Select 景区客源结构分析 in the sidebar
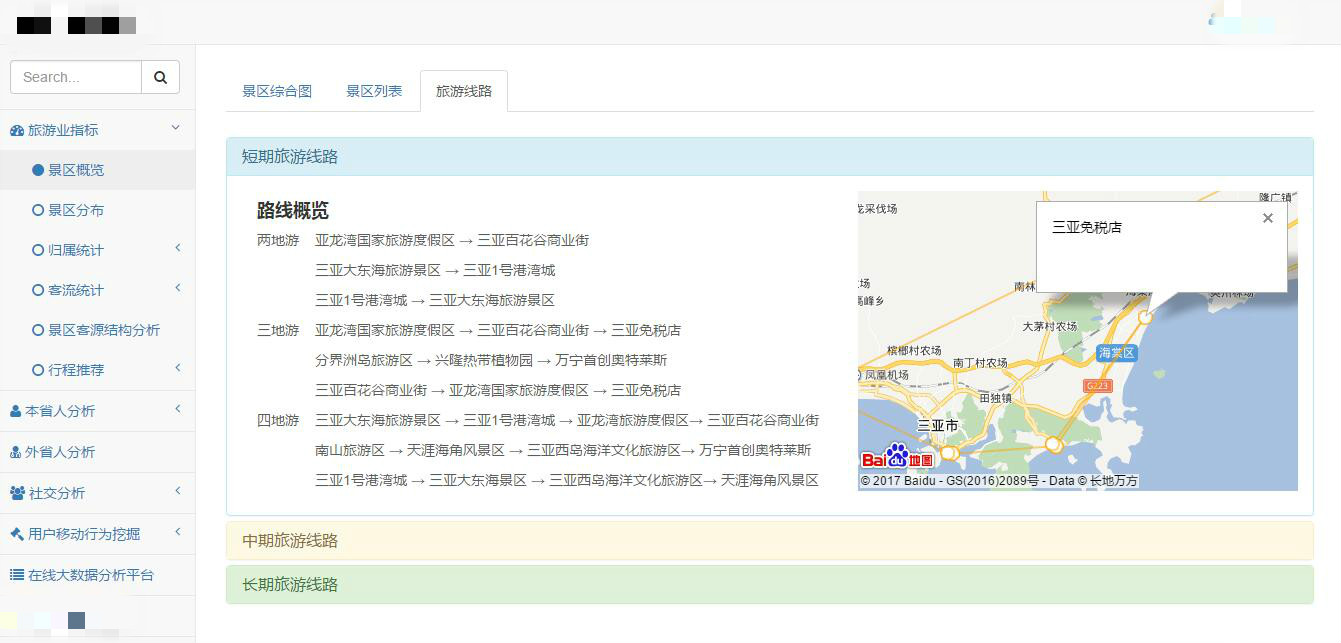Image resolution: width=1341 pixels, height=643 pixels. 103,330
